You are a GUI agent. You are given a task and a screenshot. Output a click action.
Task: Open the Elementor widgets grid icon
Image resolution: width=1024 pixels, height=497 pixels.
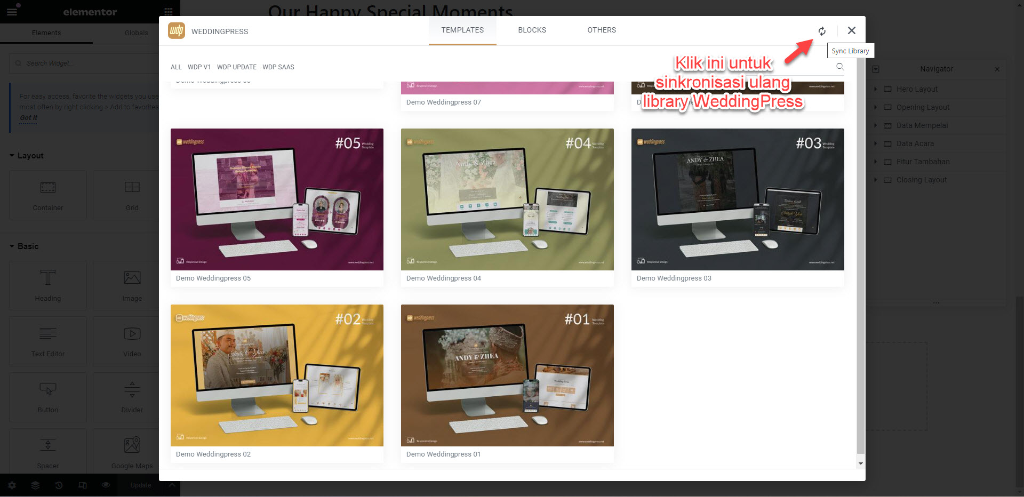[168, 12]
